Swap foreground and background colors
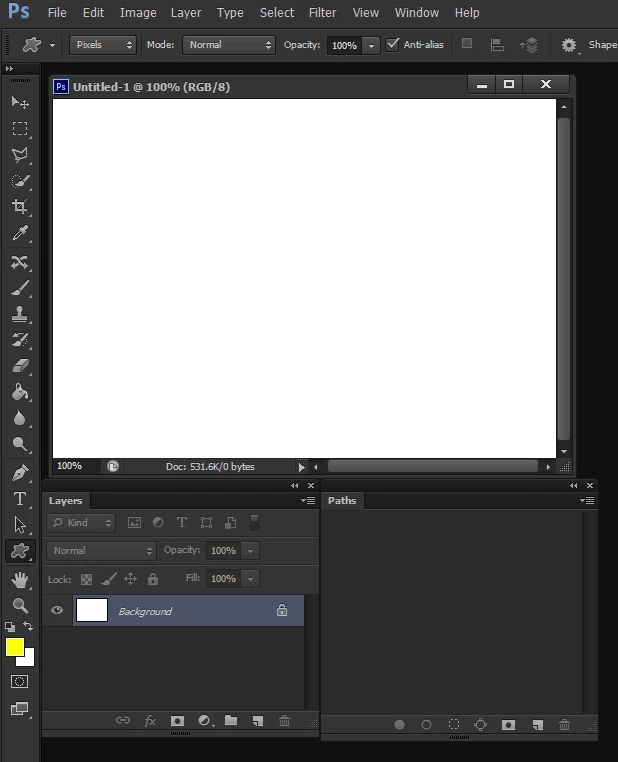The image size is (618, 762). point(28,626)
